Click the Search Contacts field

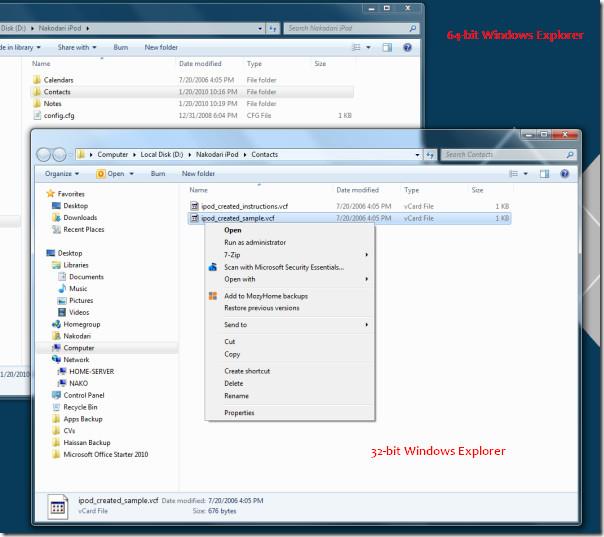(x=503, y=155)
